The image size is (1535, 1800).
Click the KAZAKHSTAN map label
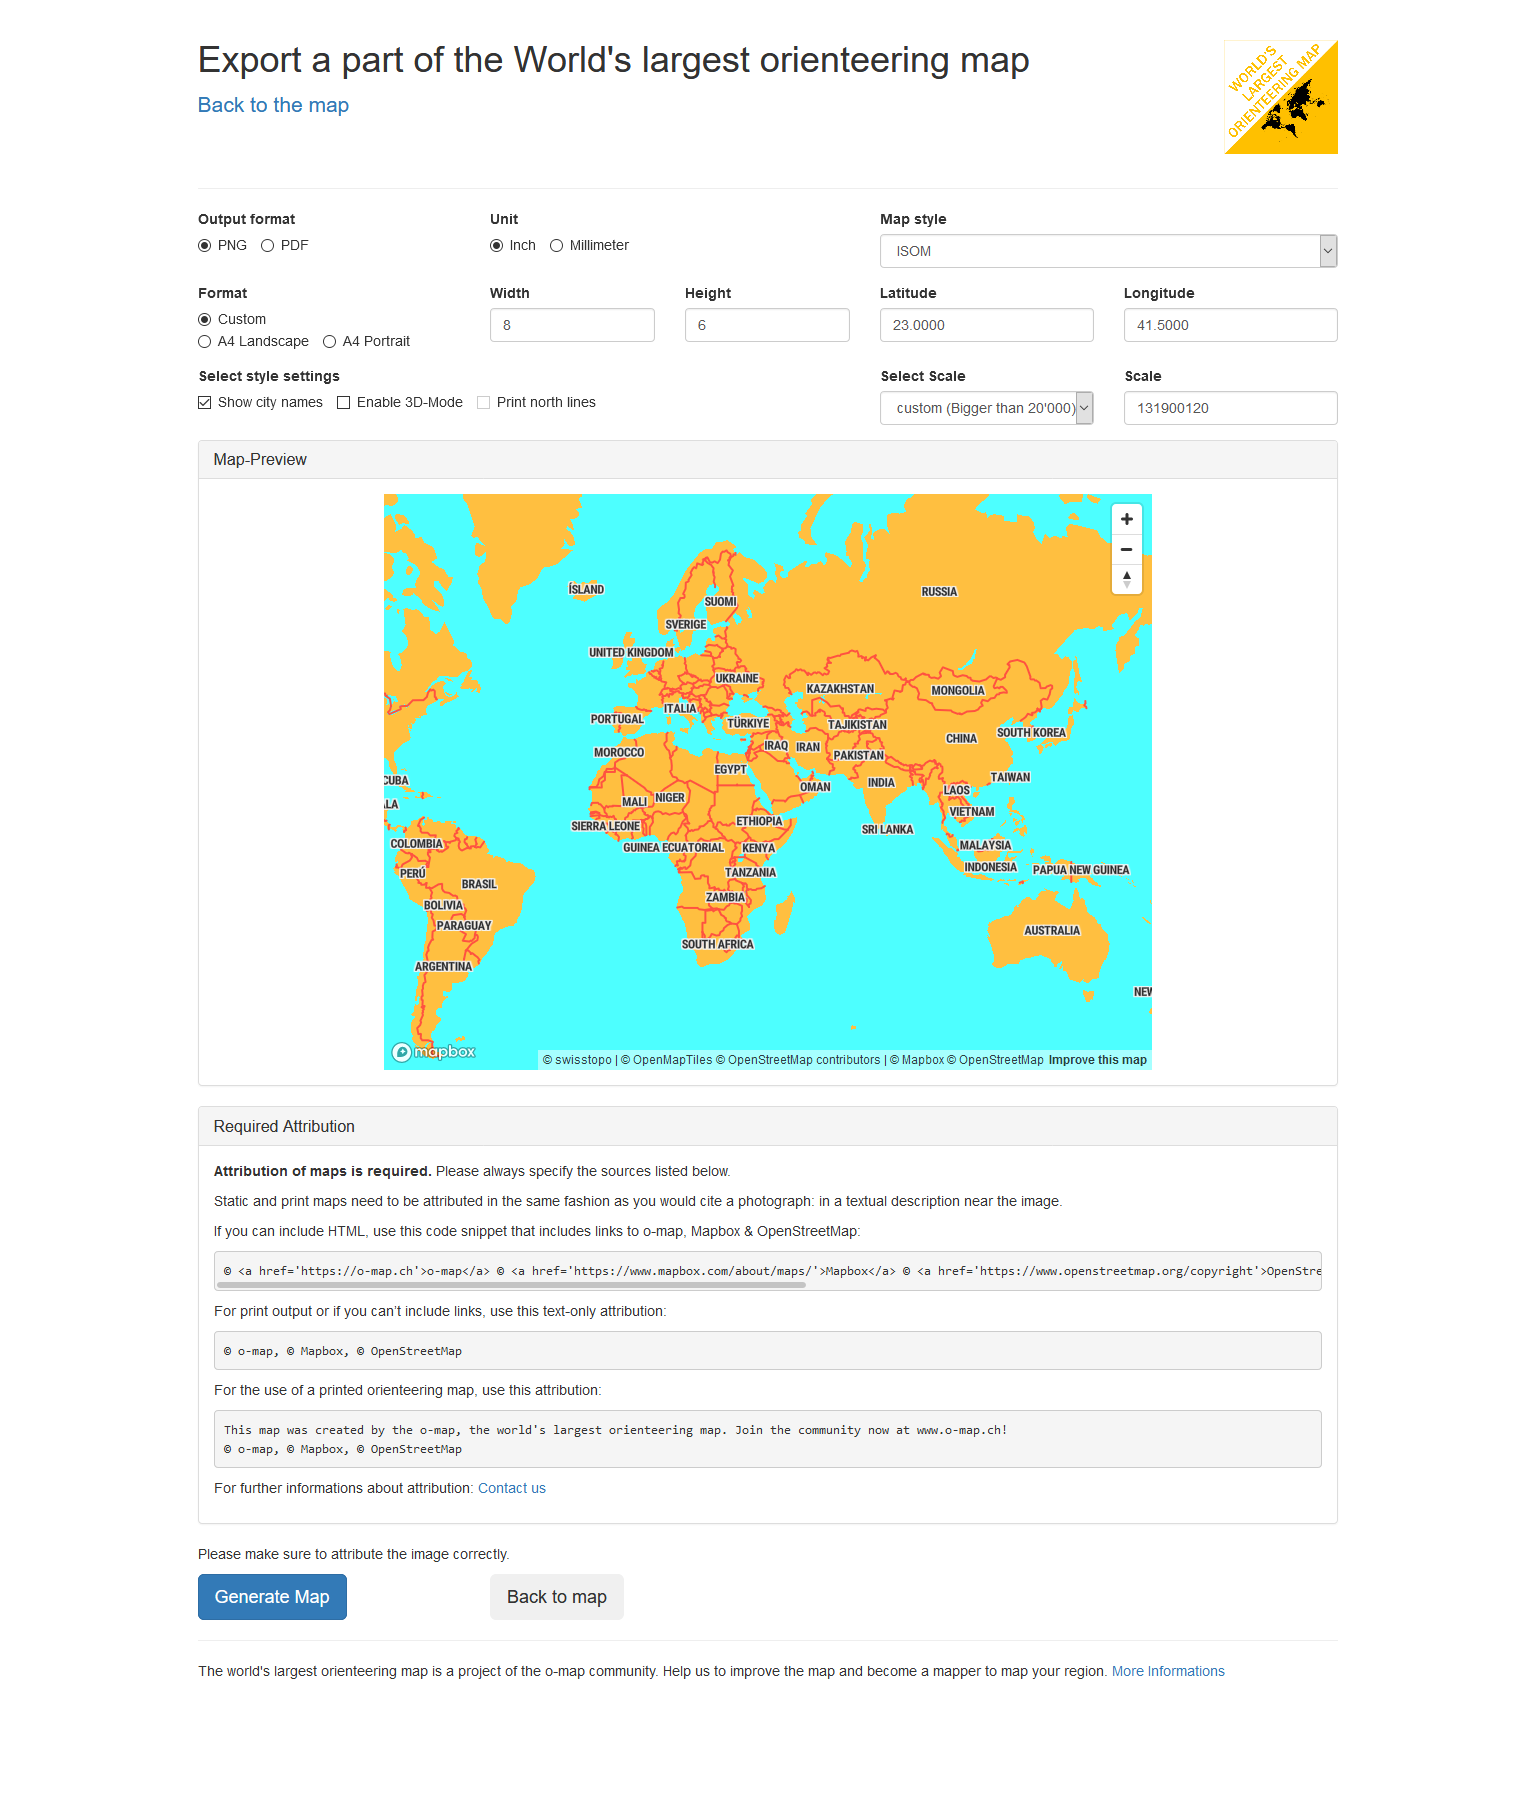point(840,690)
